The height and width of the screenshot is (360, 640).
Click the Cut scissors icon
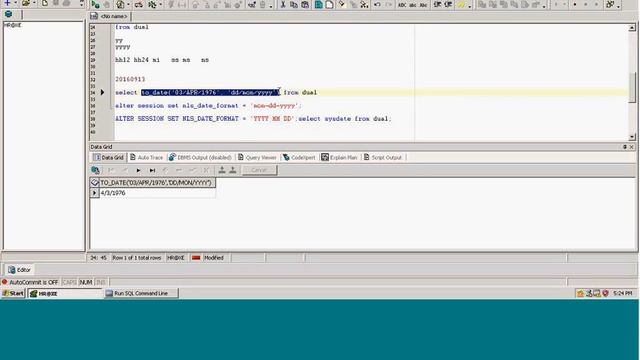[282, 4]
